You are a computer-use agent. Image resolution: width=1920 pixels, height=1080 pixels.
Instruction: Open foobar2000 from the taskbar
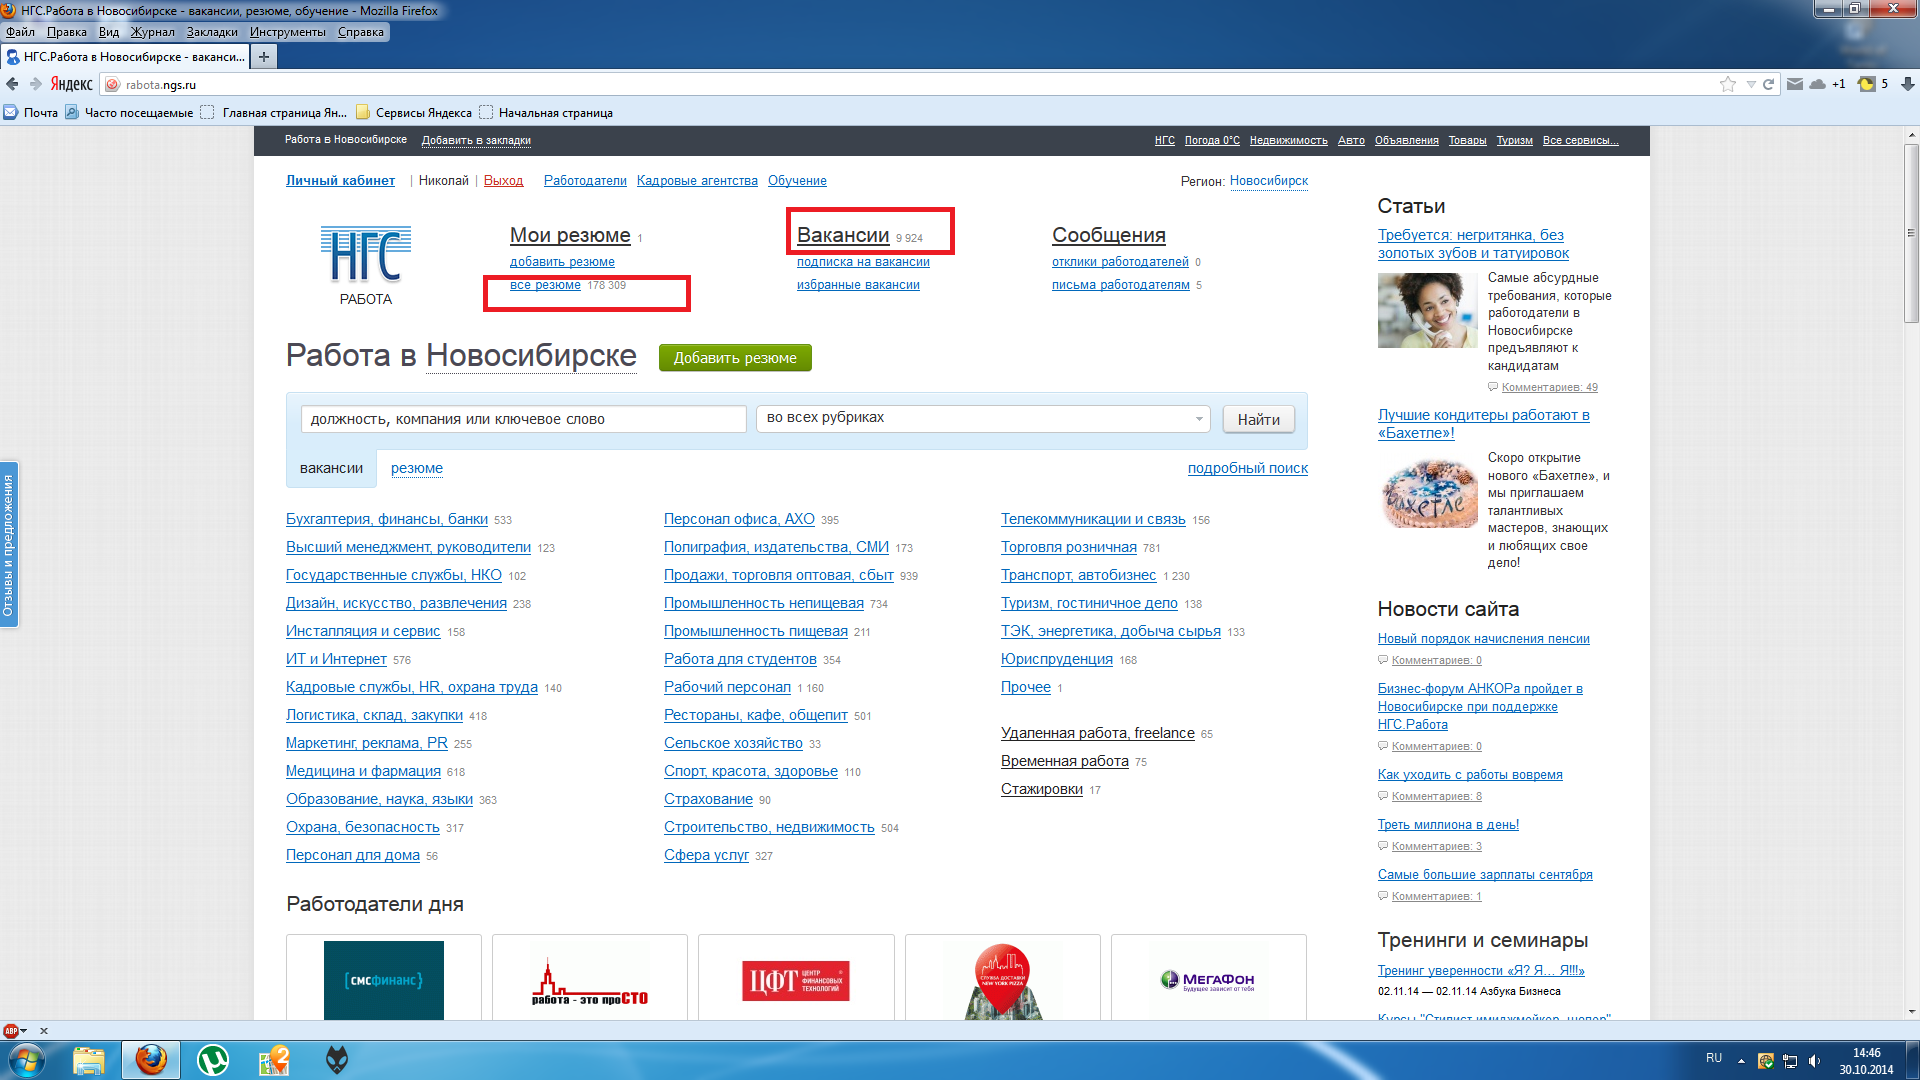337,1060
